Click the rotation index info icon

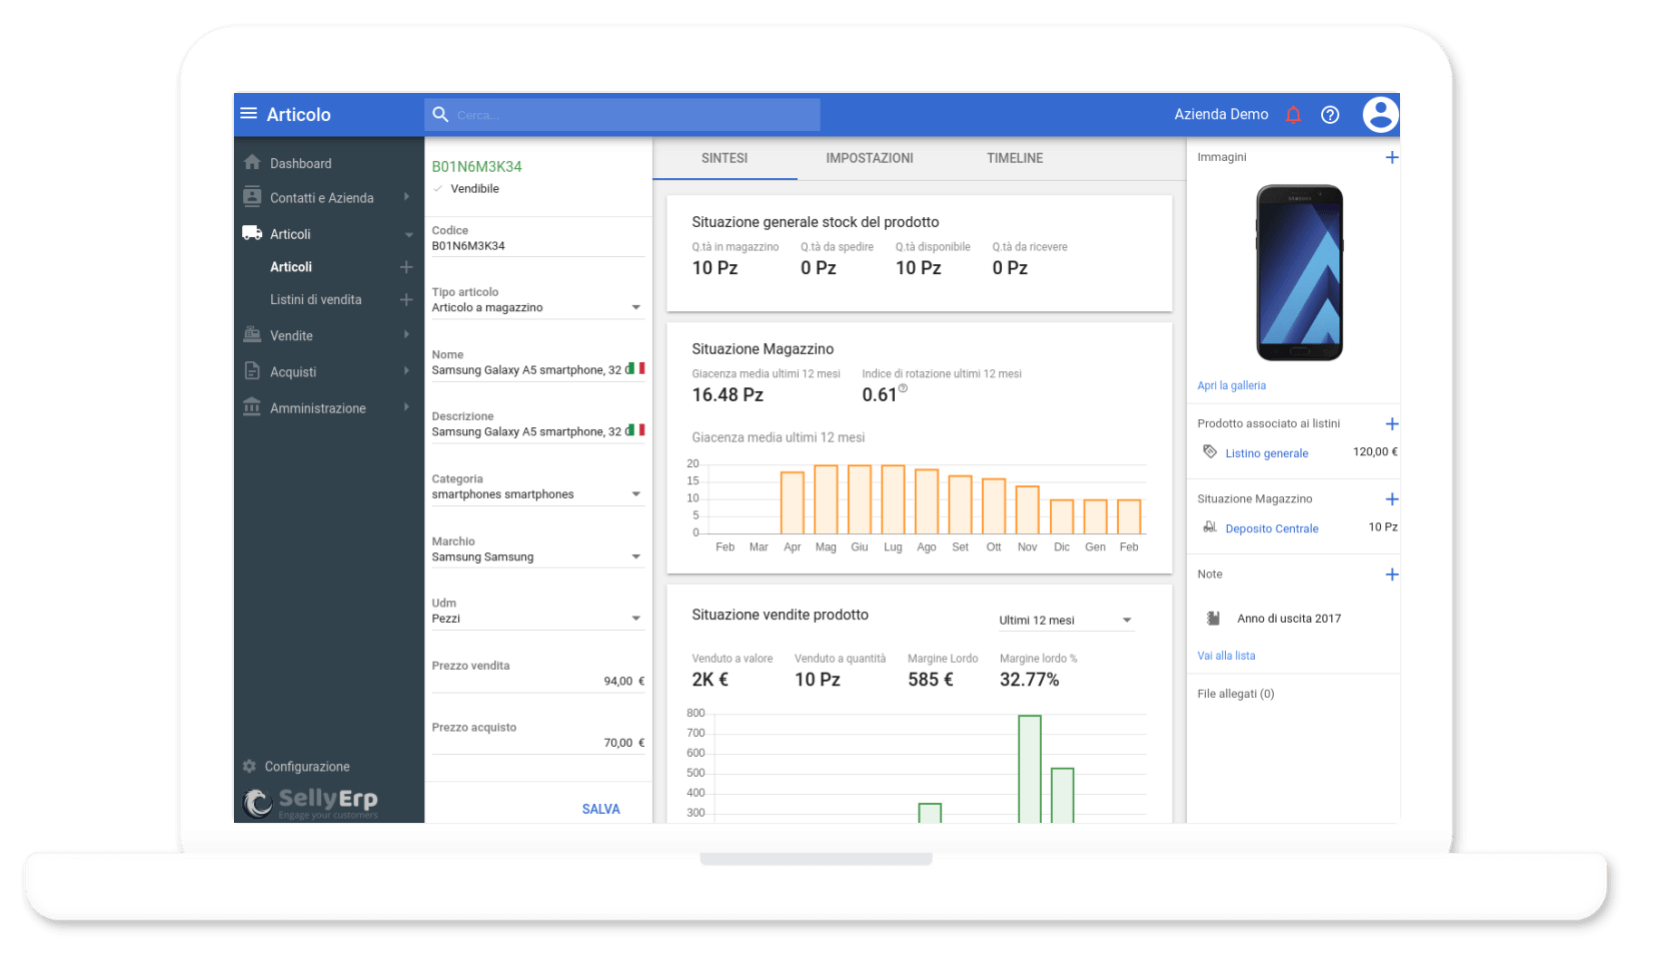[x=903, y=388]
